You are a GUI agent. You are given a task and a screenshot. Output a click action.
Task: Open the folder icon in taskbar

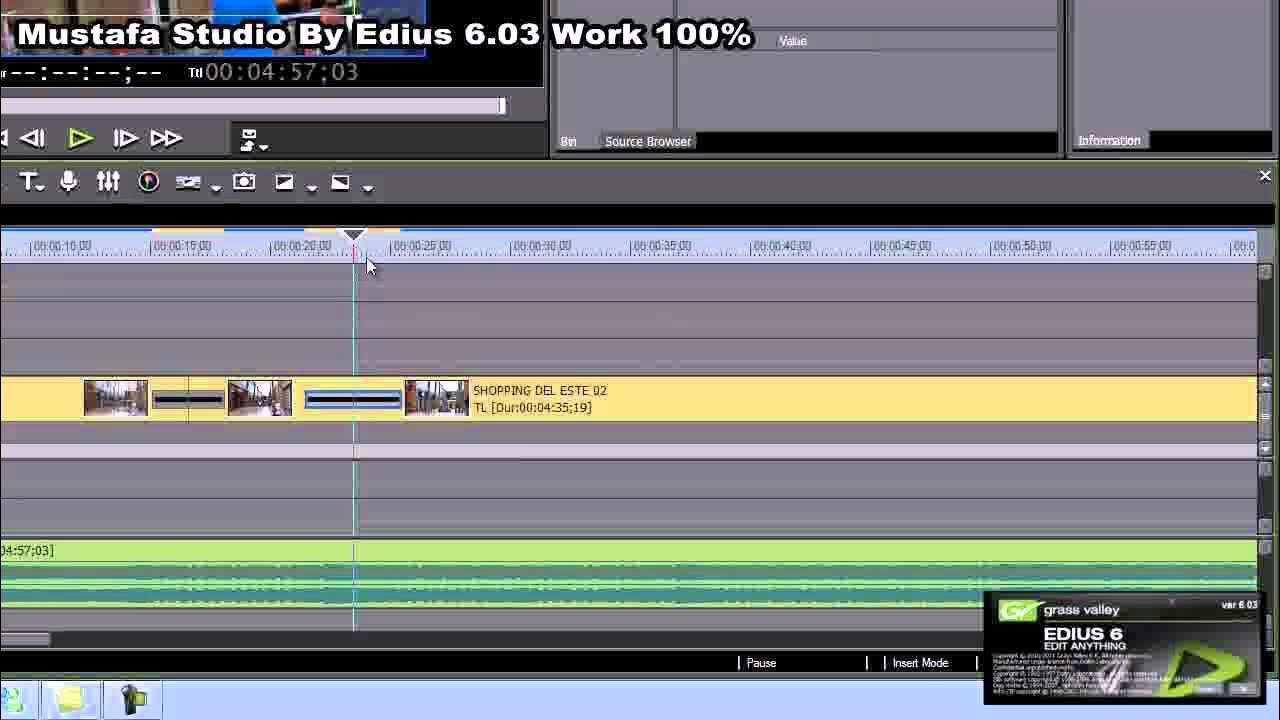click(x=72, y=699)
